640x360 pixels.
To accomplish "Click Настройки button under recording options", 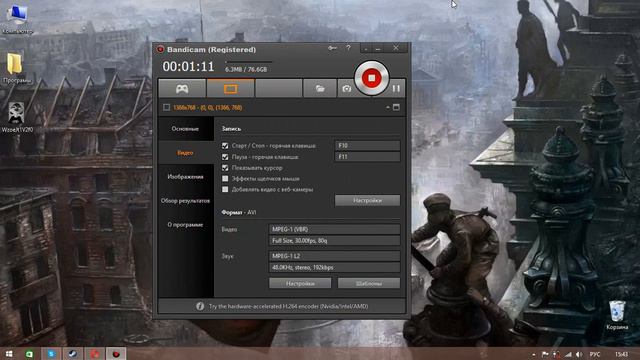I will click(x=367, y=200).
